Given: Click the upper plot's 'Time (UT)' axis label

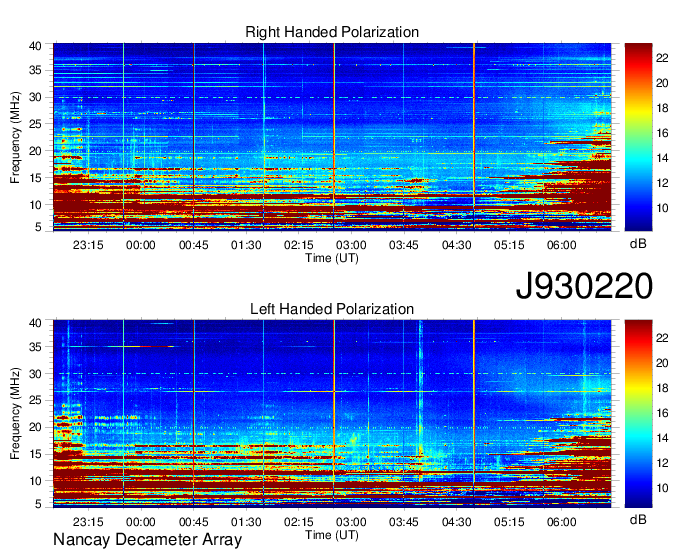Looking at the screenshot, I should point(332,258).
